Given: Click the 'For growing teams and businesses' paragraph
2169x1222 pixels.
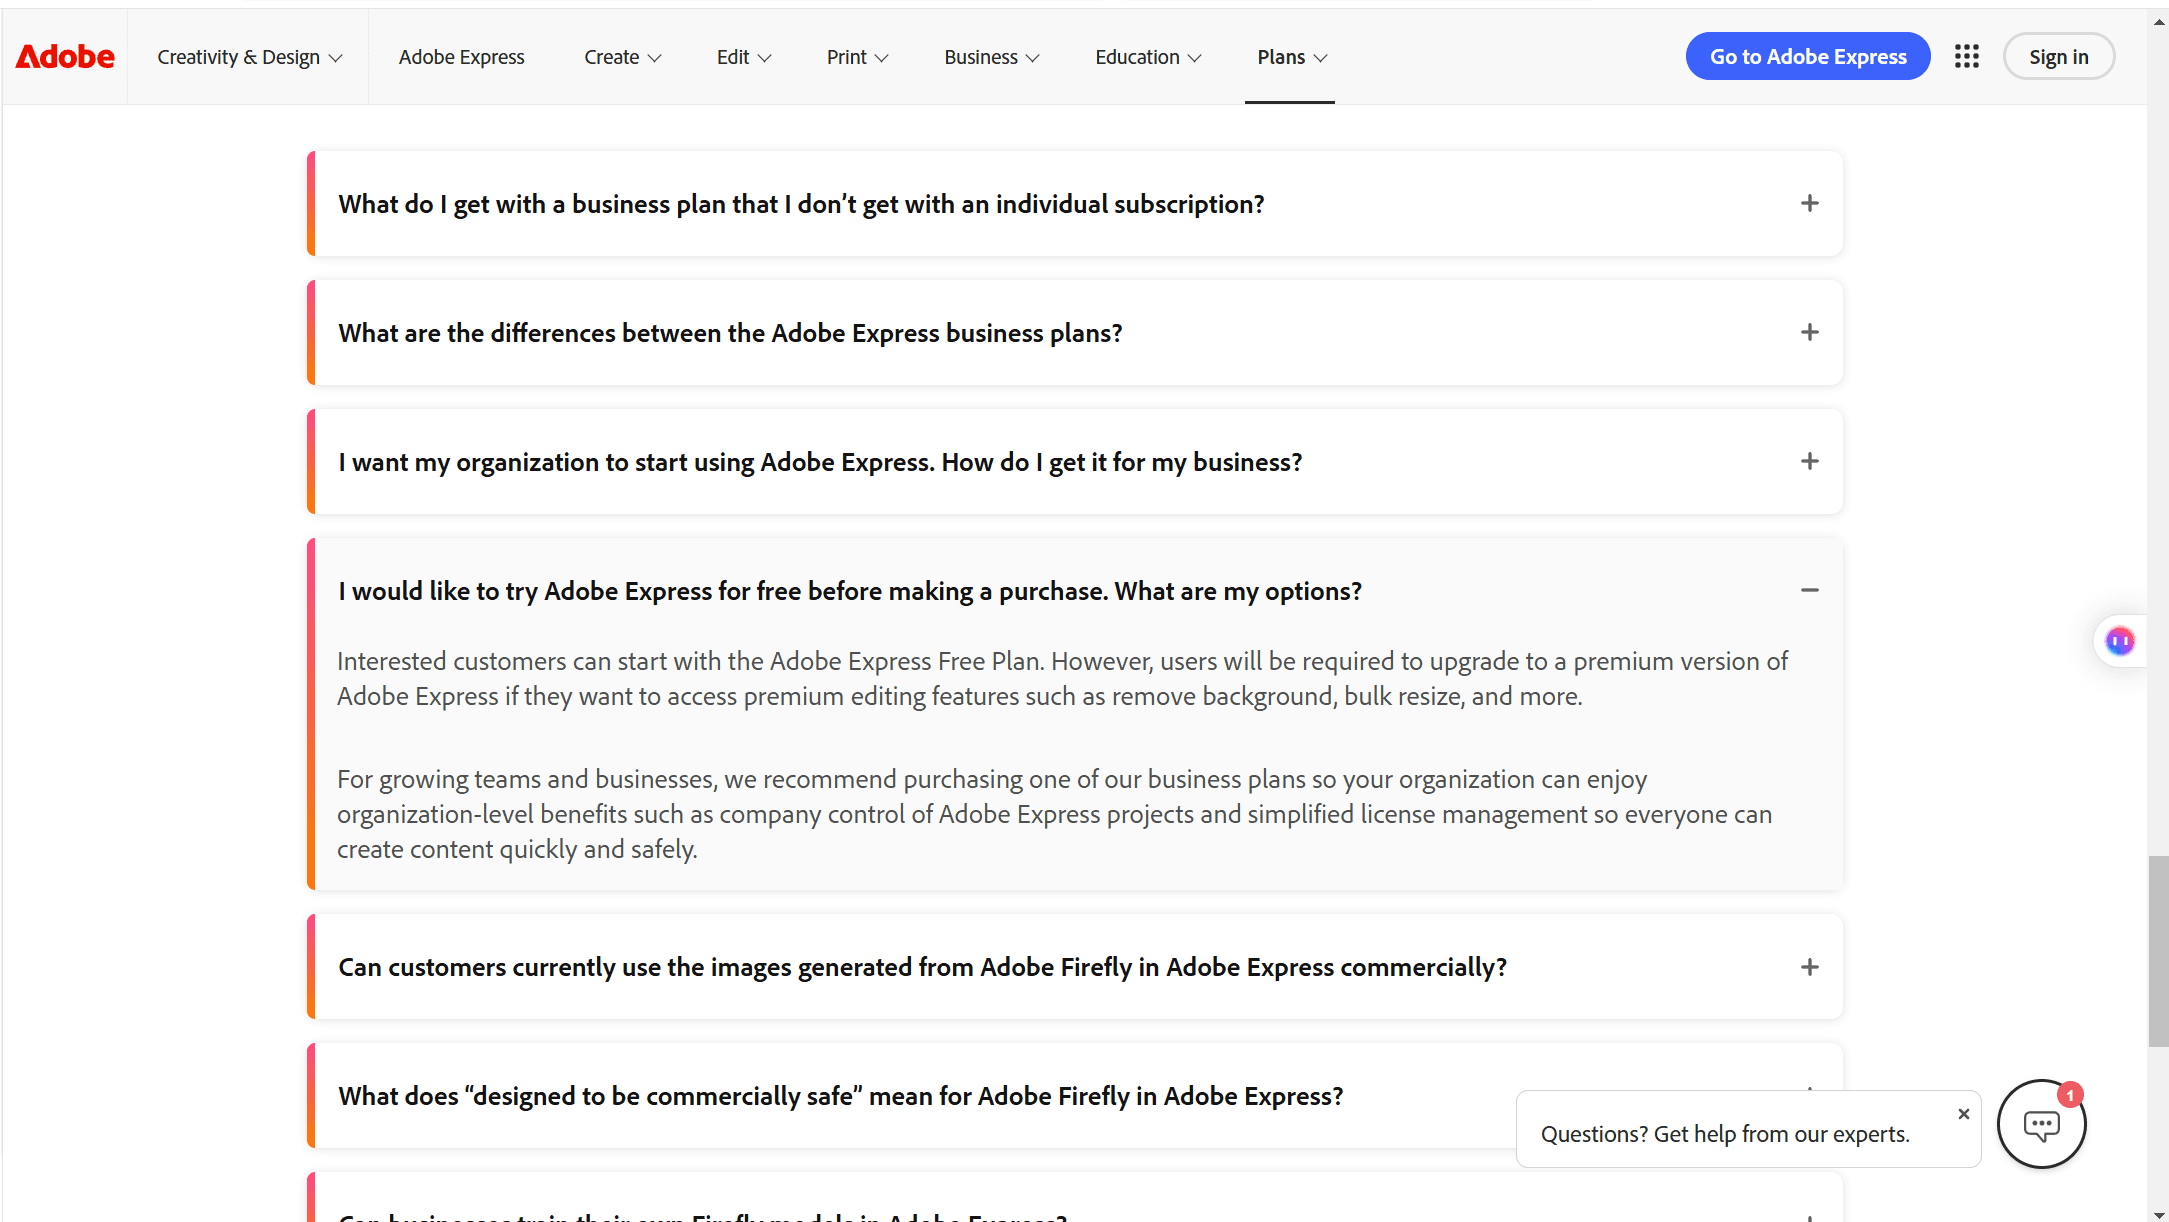Looking at the screenshot, I should coord(1055,814).
